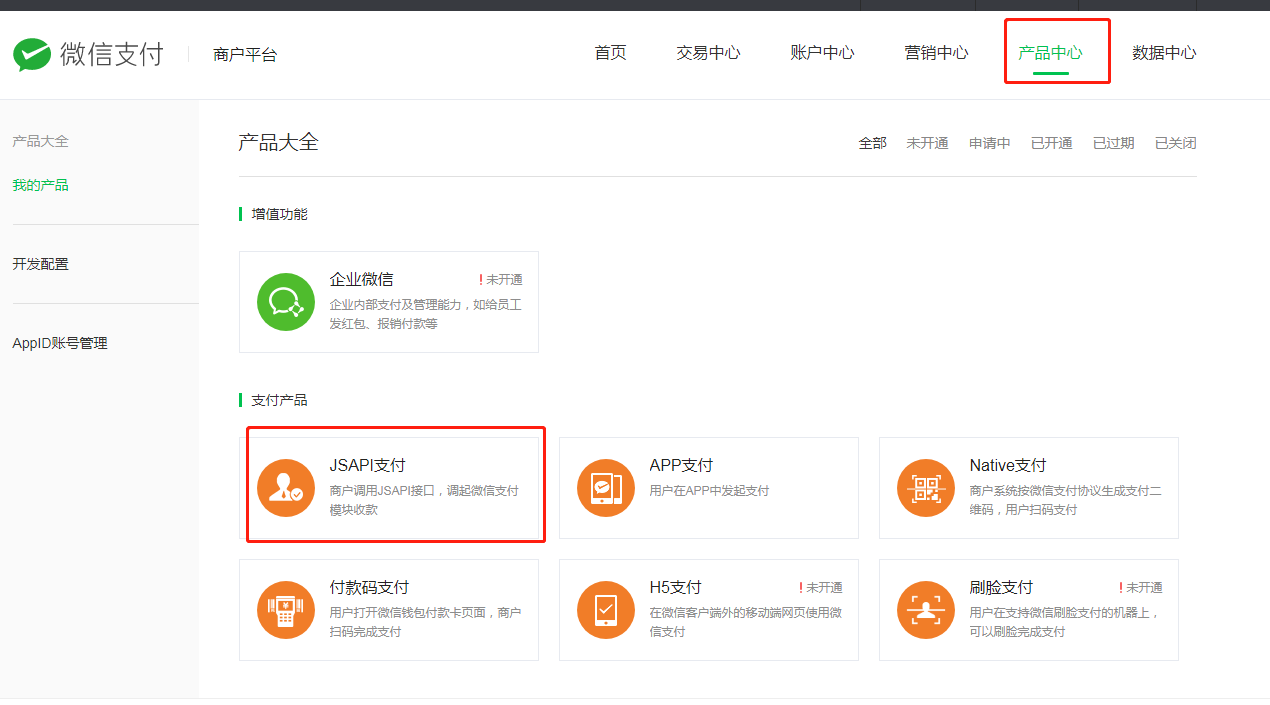Click the 支付产品 section heading

tap(279, 400)
